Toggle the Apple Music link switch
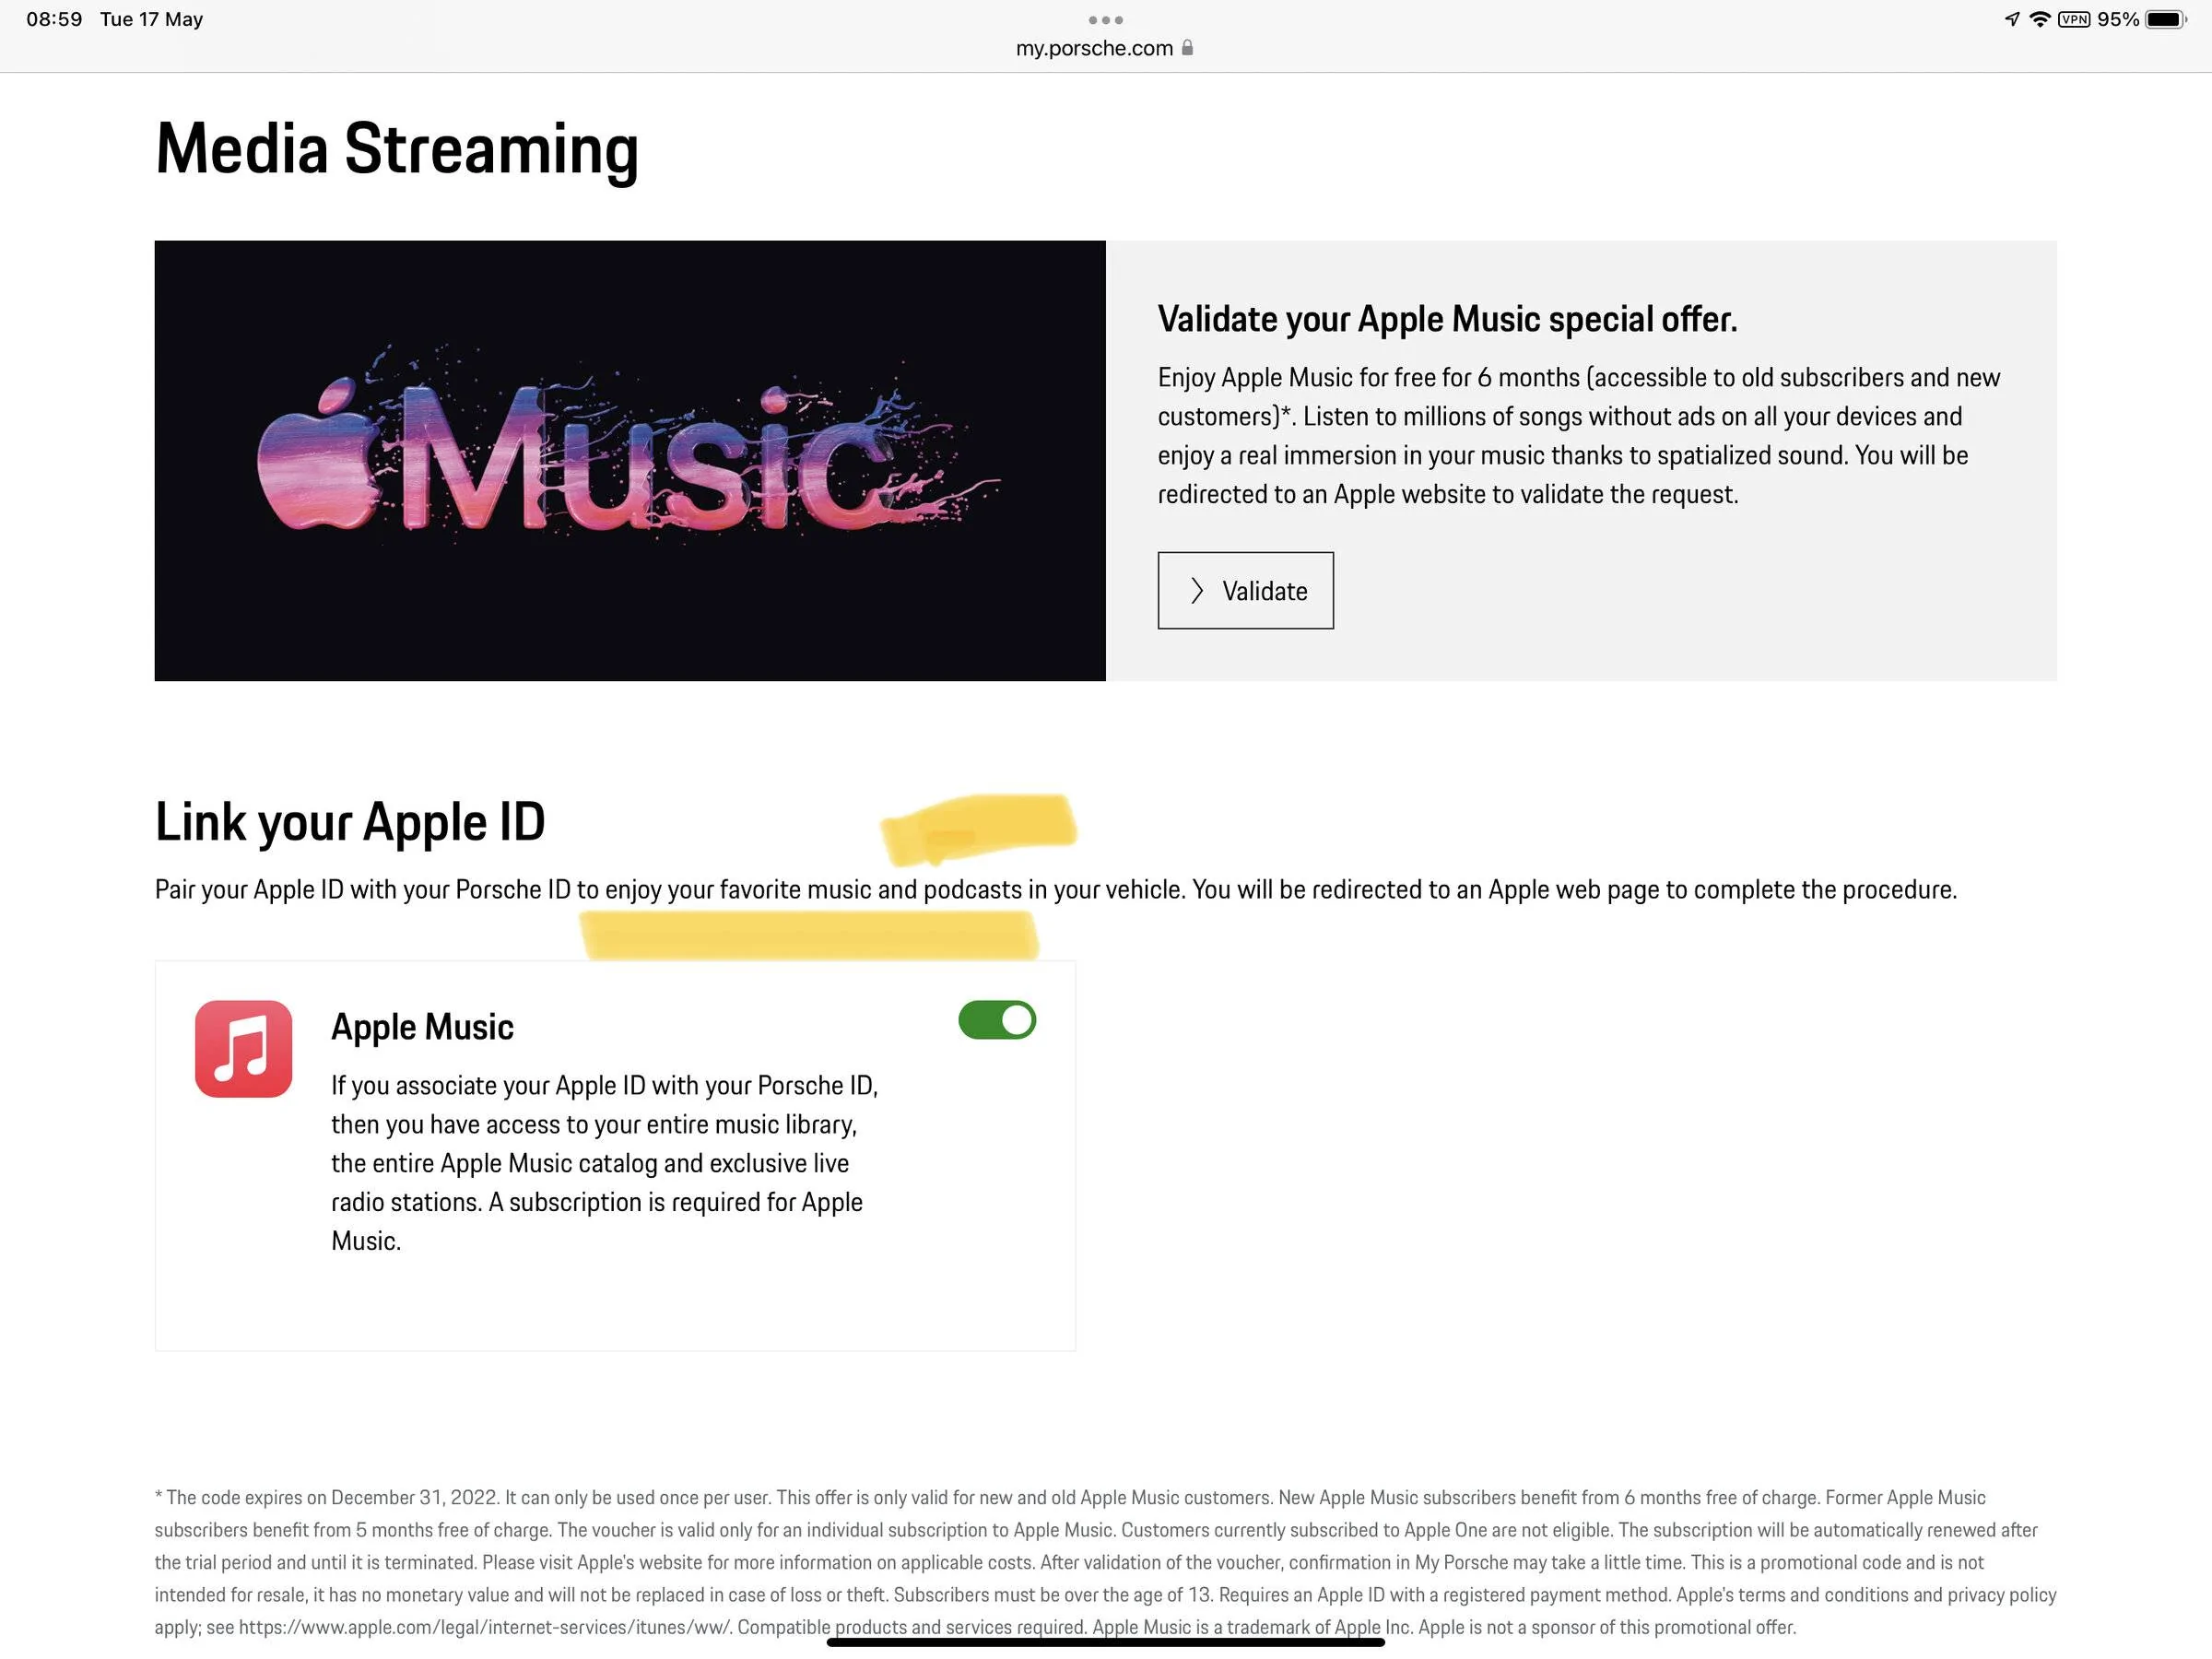Image resolution: width=2212 pixels, height=1659 pixels. pyautogui.click(x=997, y=1020)
